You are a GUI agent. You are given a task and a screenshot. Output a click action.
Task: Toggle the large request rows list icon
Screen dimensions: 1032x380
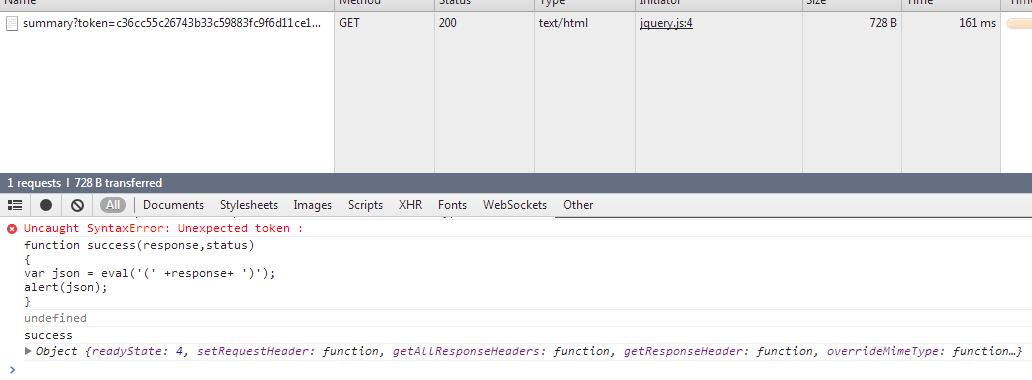tap(14, 205)
